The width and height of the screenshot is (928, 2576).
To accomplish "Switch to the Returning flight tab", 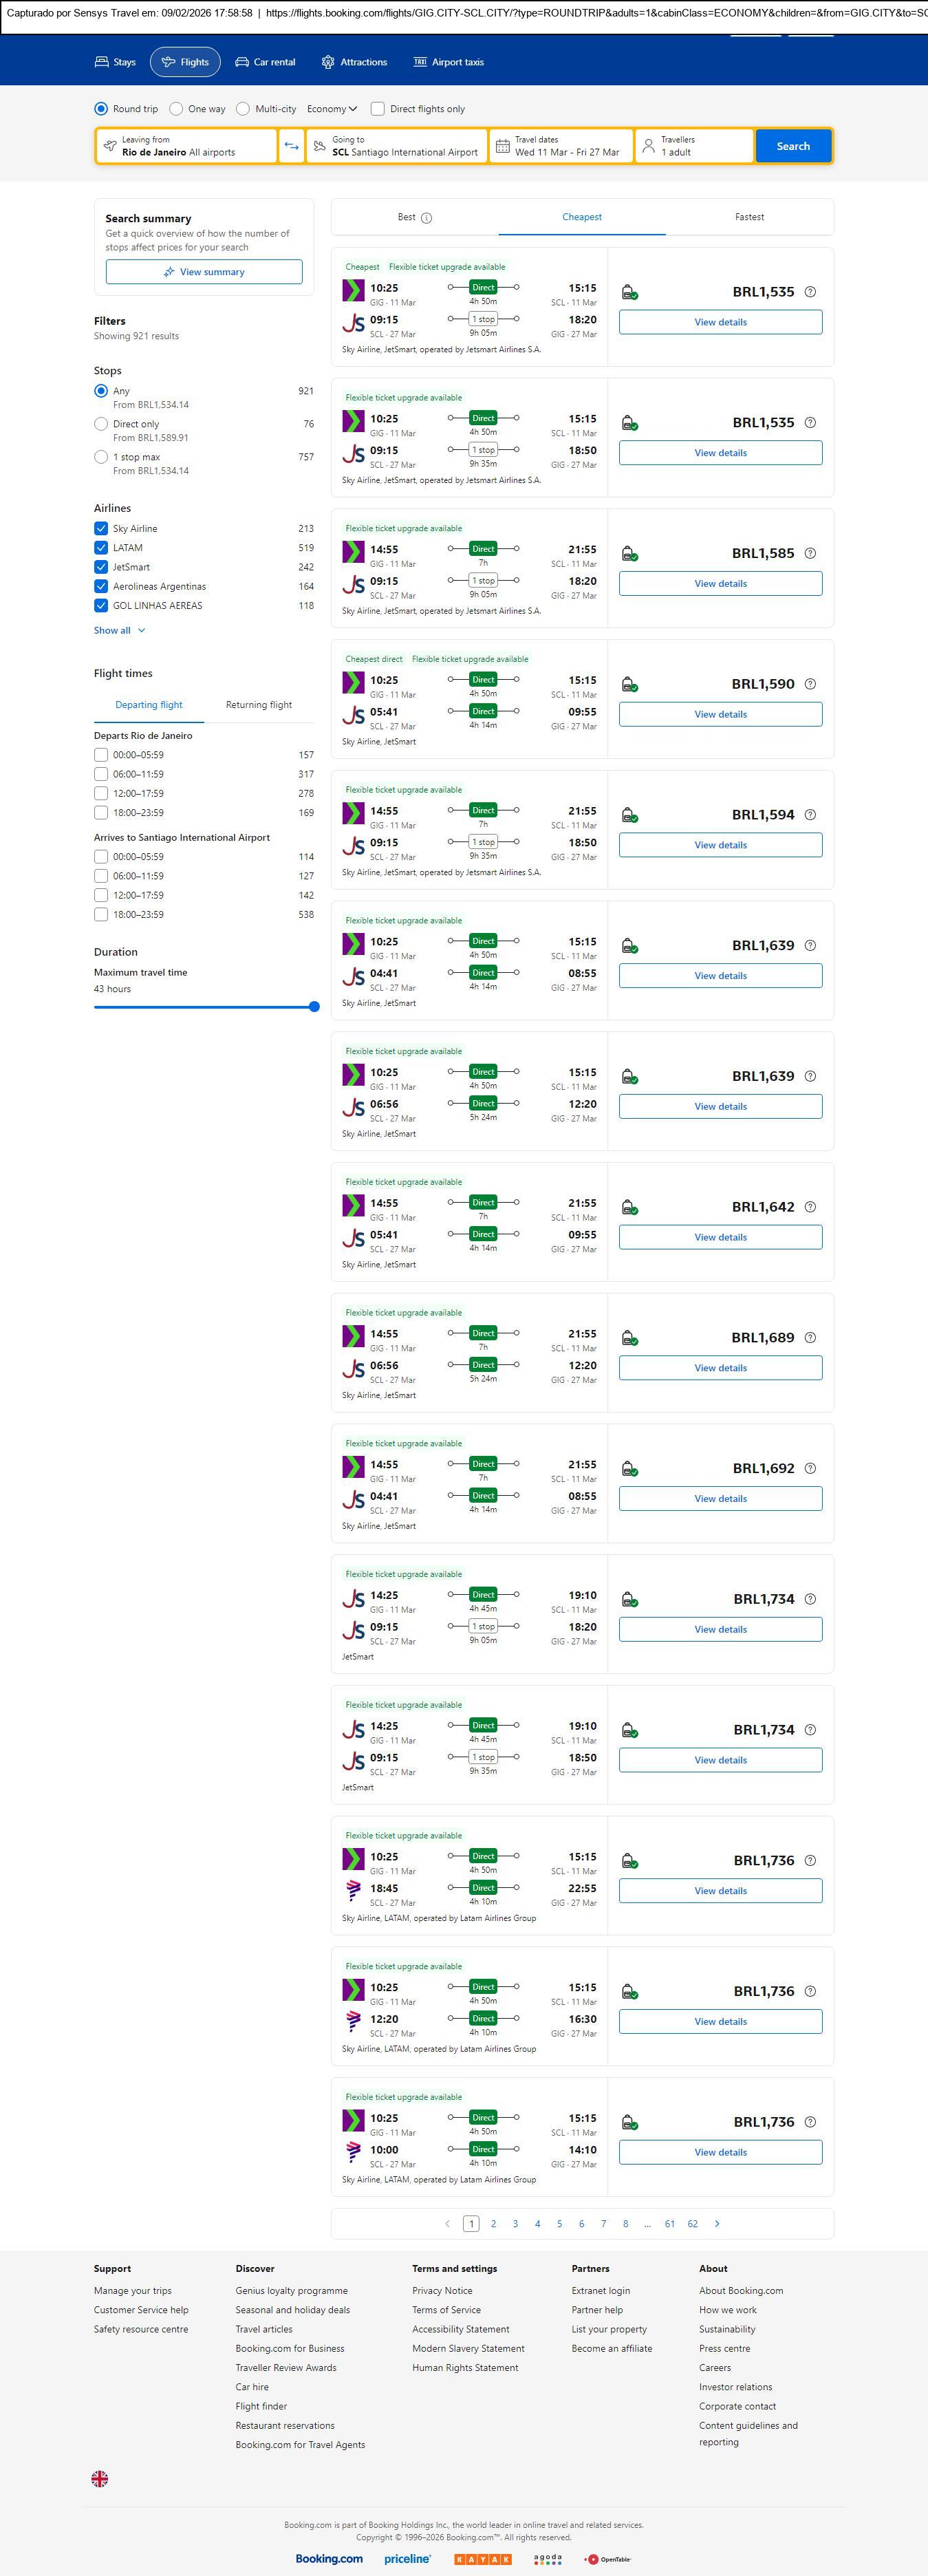I will 259,705.
